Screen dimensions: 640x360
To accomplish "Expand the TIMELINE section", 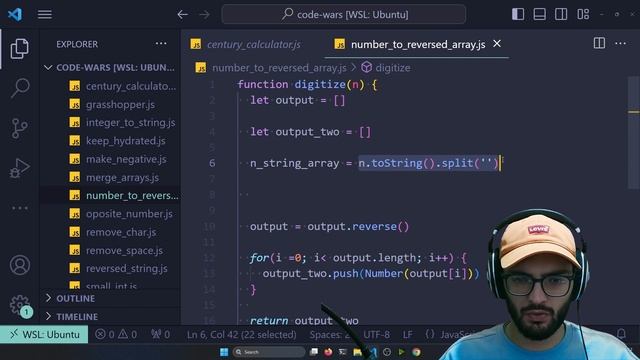I will (x=110, y=316).
